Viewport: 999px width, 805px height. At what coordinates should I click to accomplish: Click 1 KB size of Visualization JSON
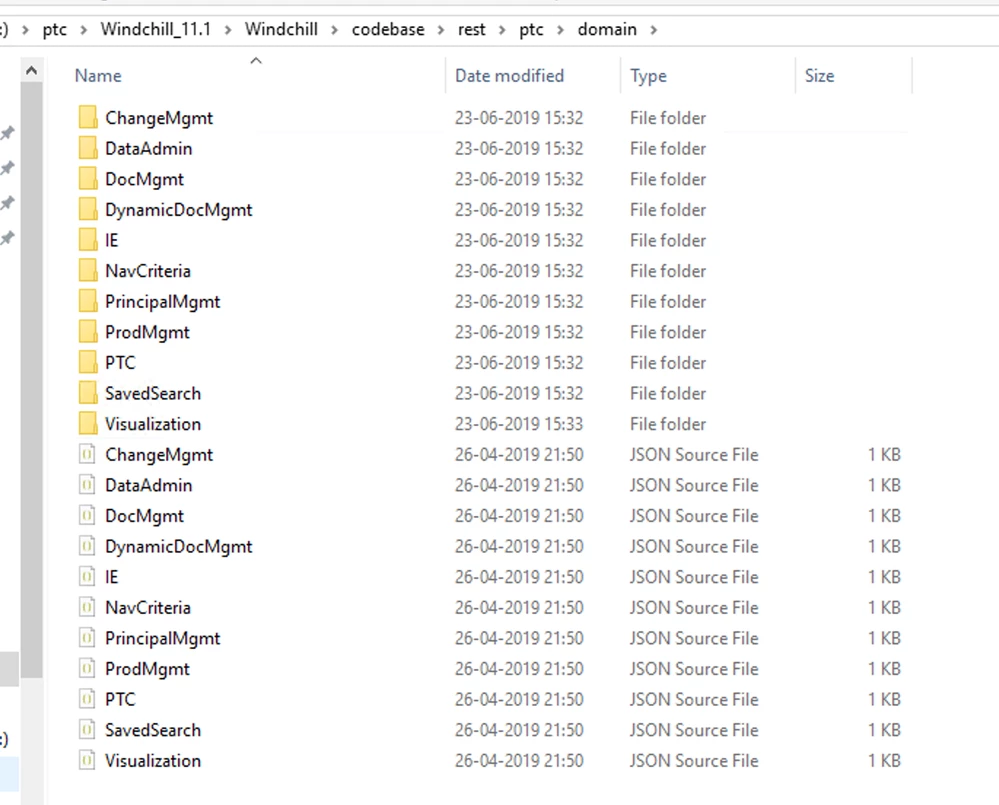(884, 760)
